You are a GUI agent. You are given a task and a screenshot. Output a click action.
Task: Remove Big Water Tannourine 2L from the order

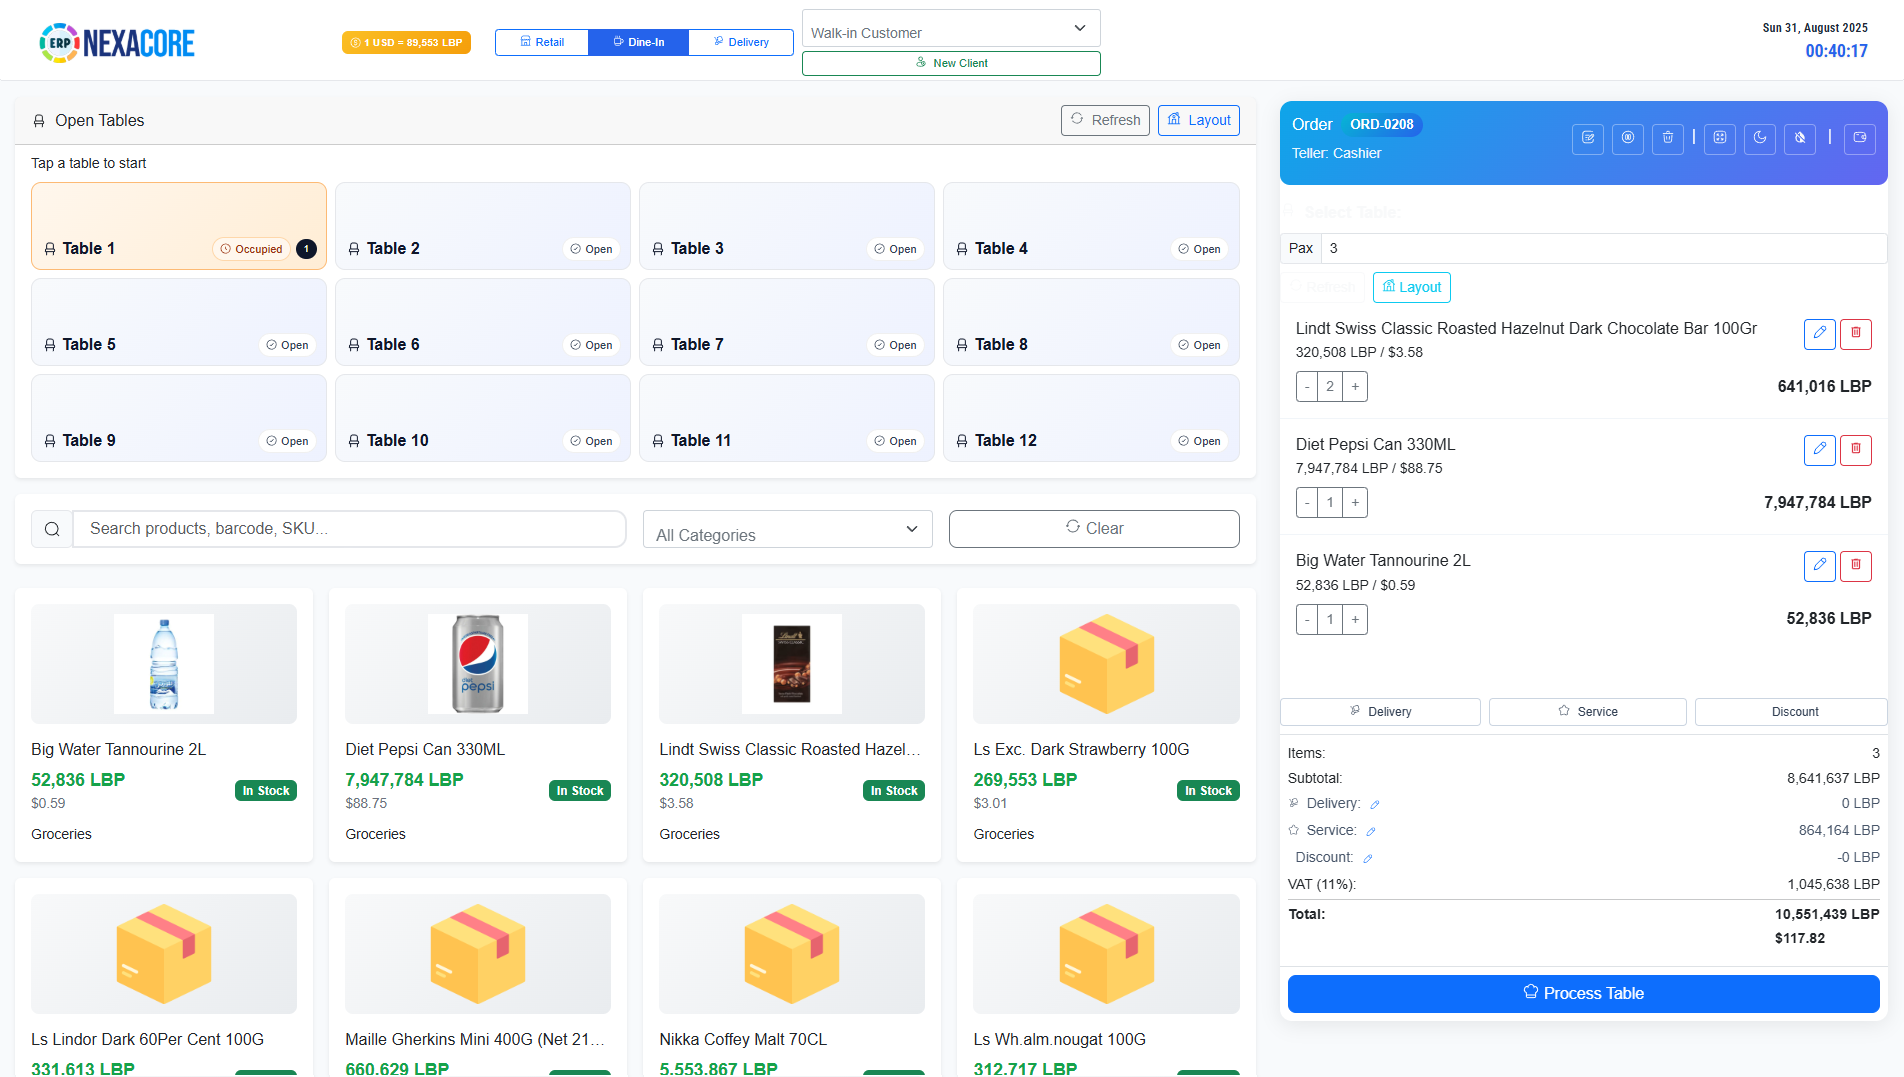coord(1856,566)
